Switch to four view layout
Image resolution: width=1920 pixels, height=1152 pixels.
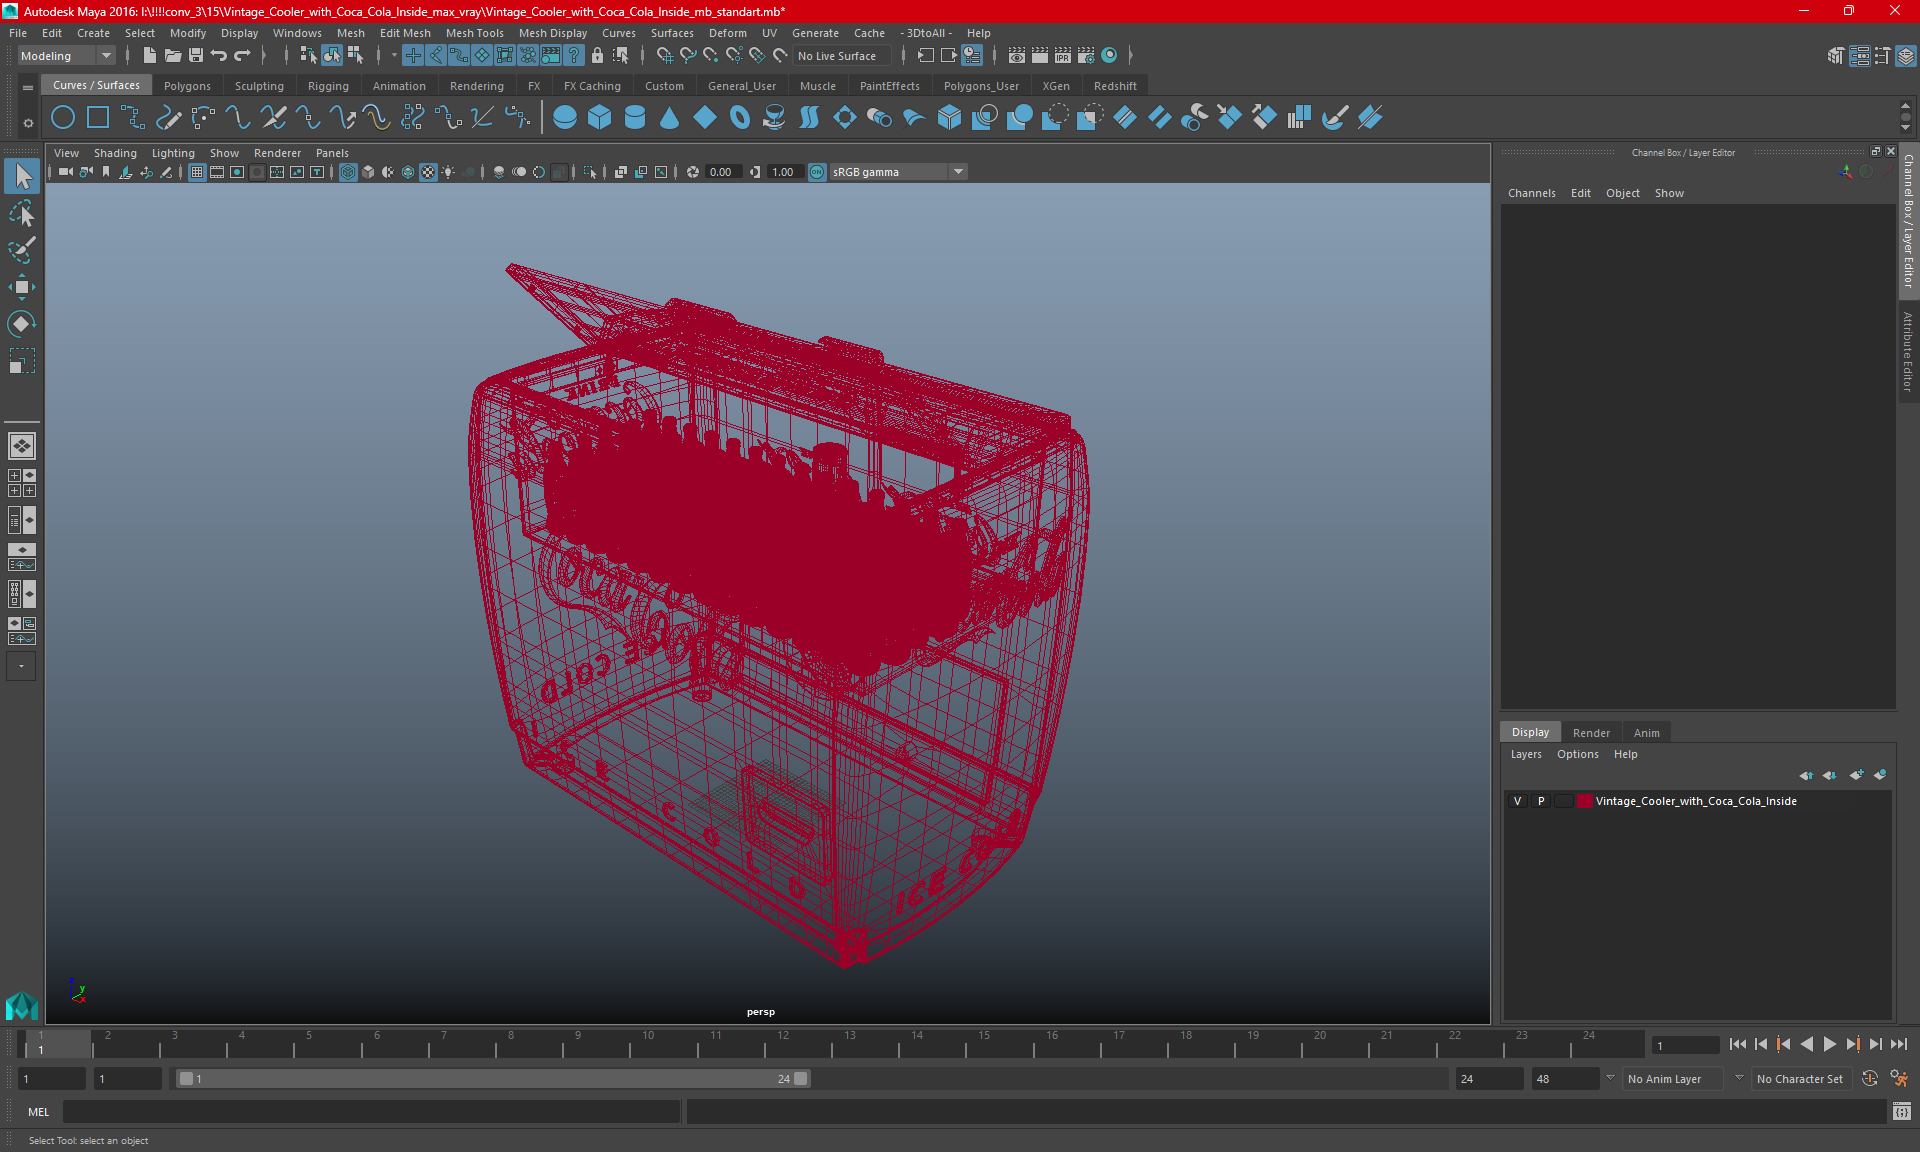click(22, 483)
